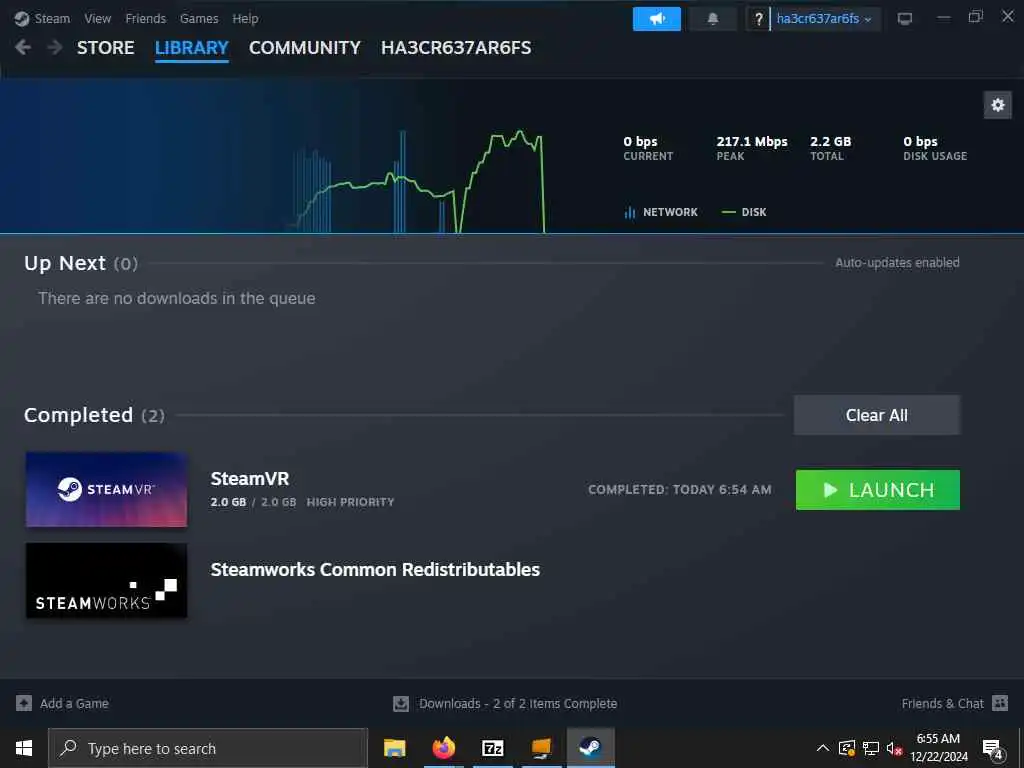The width and height of the screenshot is (1024, 768).
Task: Open 7-Zip from taskbar
Action: [492, 748]
